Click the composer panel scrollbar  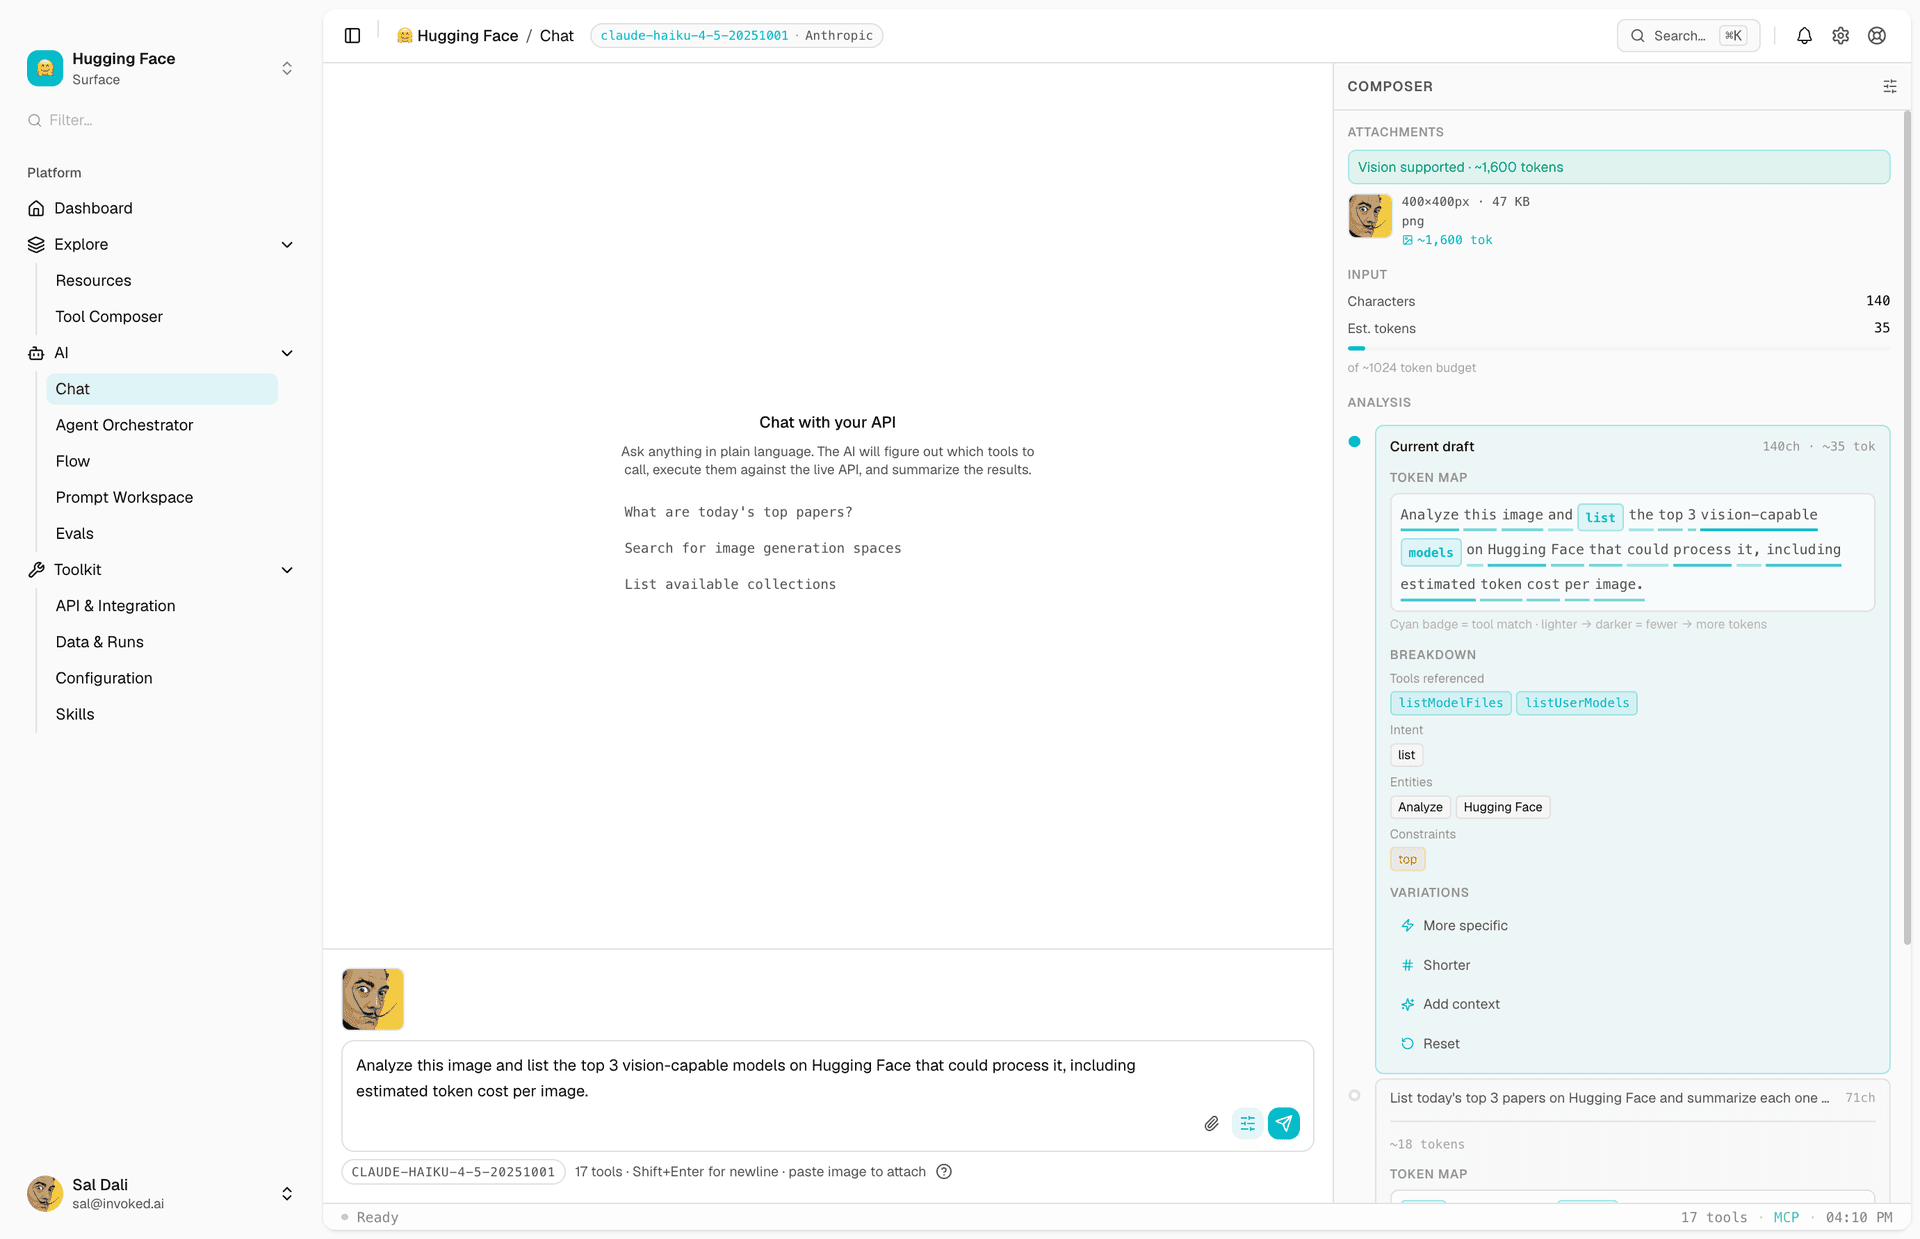(1906, 527)
